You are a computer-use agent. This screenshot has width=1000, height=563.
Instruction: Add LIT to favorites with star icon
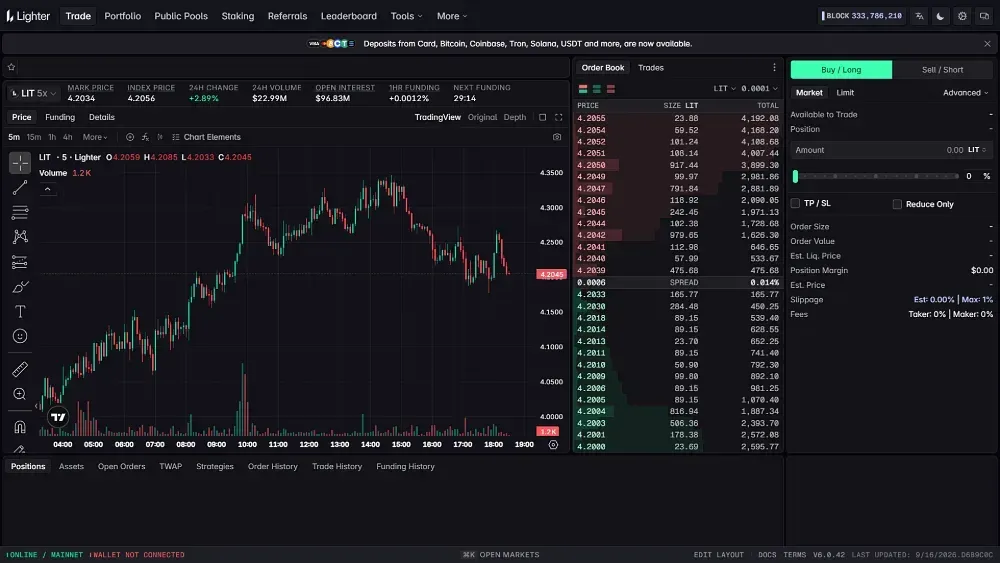click(11, 67)
